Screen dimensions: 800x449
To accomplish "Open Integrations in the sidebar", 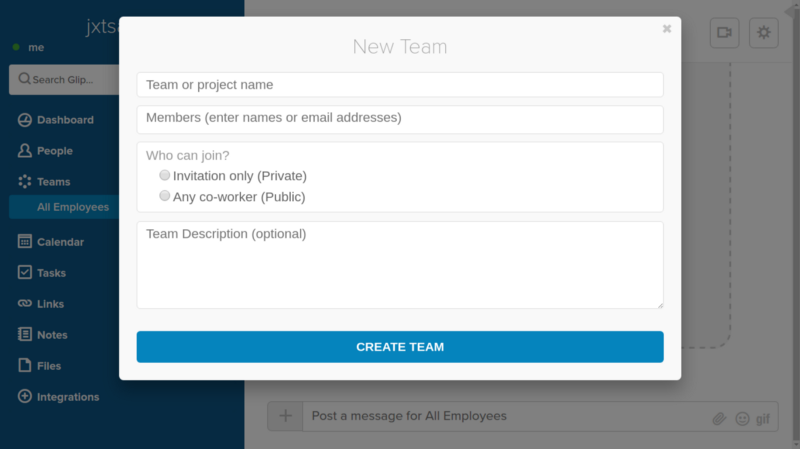I will tap(67, 397).
